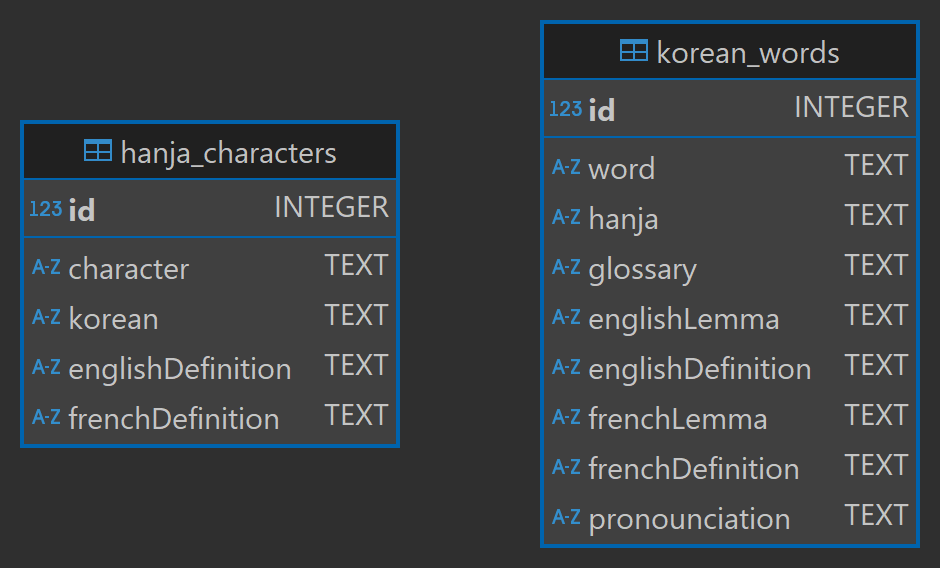Image resolution: width=940 pixels, height=568 pixels.
Task: Select the korean_words table title
Action: click(748, 53)
